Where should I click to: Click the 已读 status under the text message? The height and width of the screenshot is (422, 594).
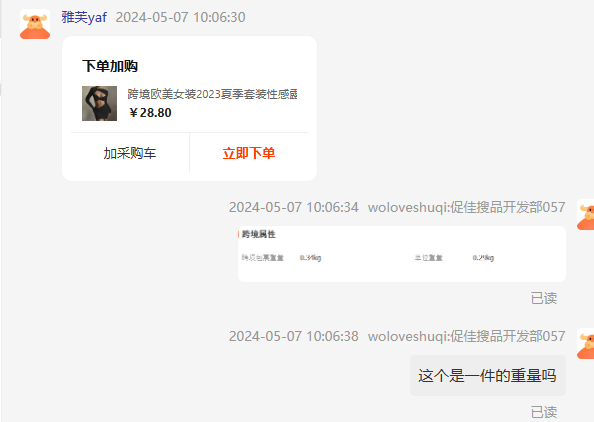click(544, 412)
